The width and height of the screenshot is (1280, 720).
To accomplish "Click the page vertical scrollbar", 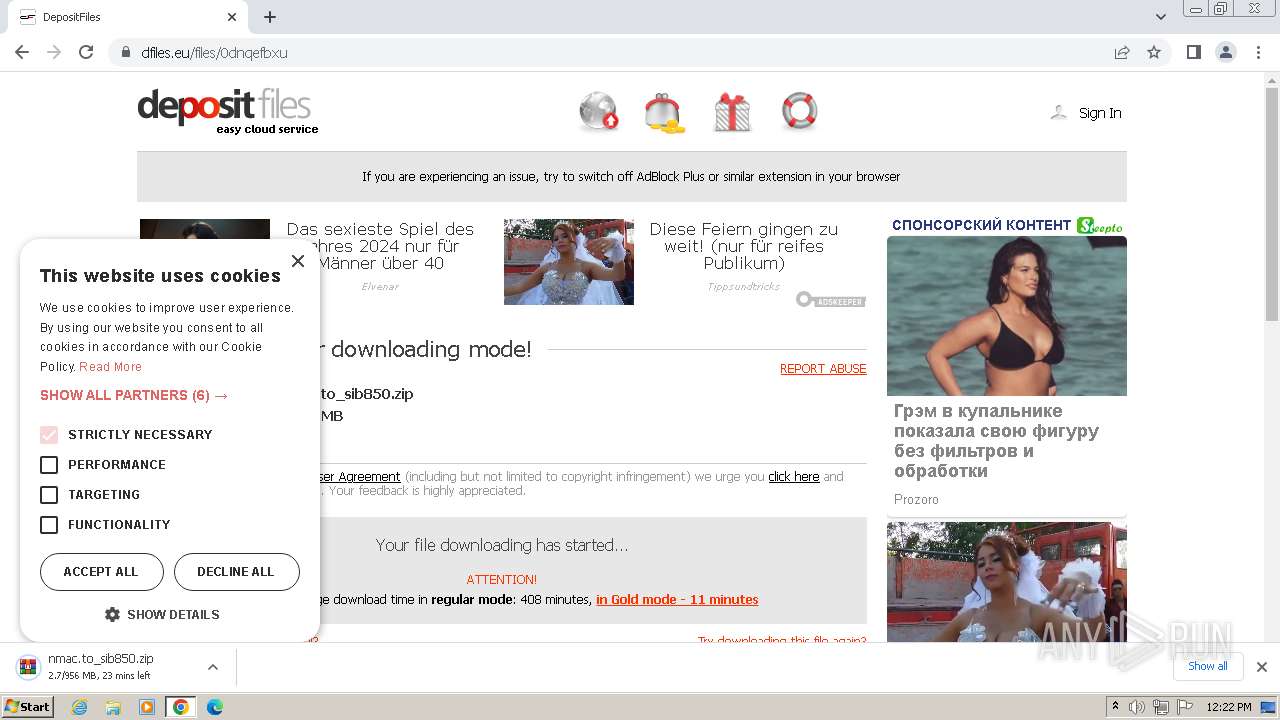I will pyautogui.click(x=1272, y=204).
